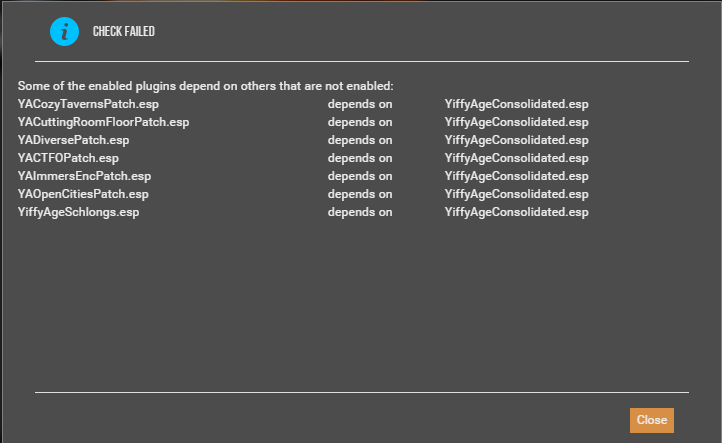Click the YAImmersEncPatch.esp plugin entry
The image size is (722, 443).
tap(84, 176)
